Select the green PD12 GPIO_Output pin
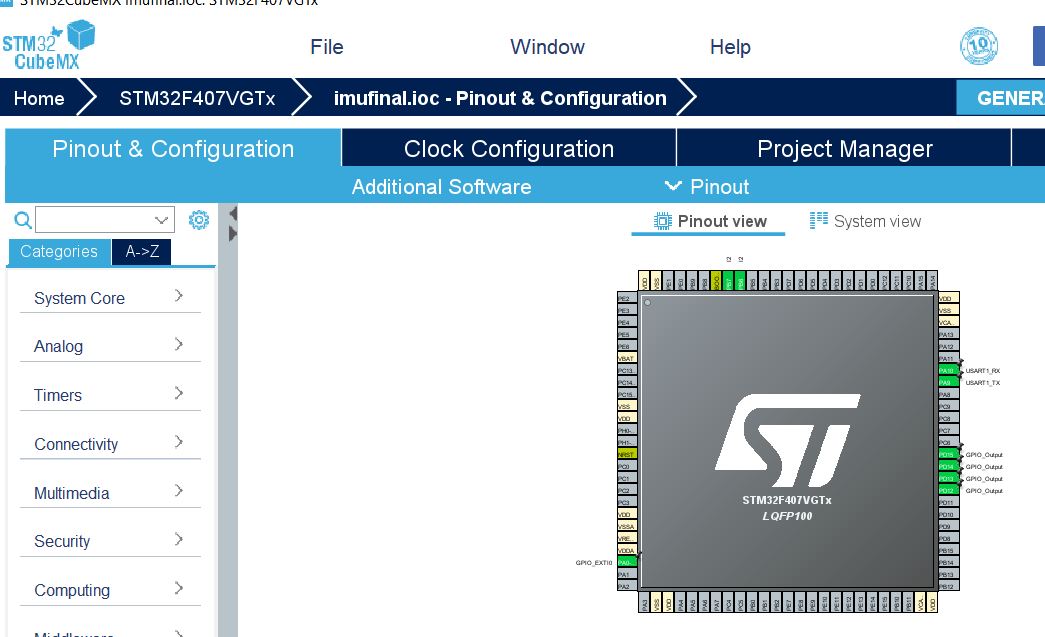The image size is (1045, 637). coord(948,490)
